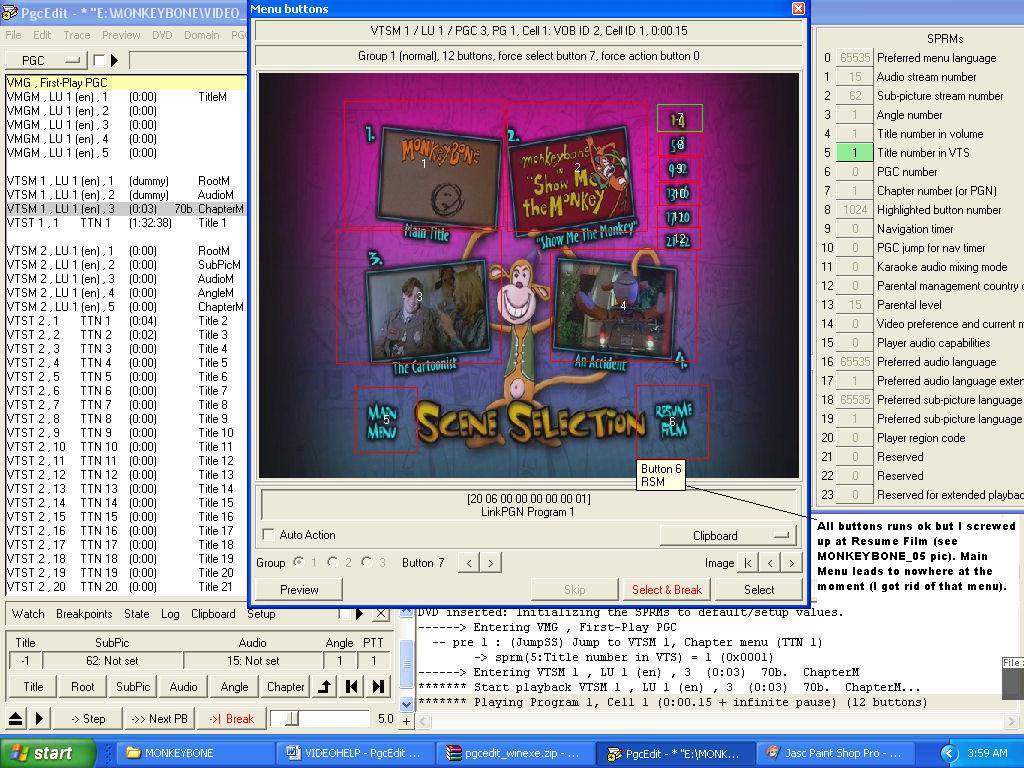Viewport: 1024px width, 768px height.
Task: Expand hidden tray icons with the arrow
Action: [x=949, y=753]
